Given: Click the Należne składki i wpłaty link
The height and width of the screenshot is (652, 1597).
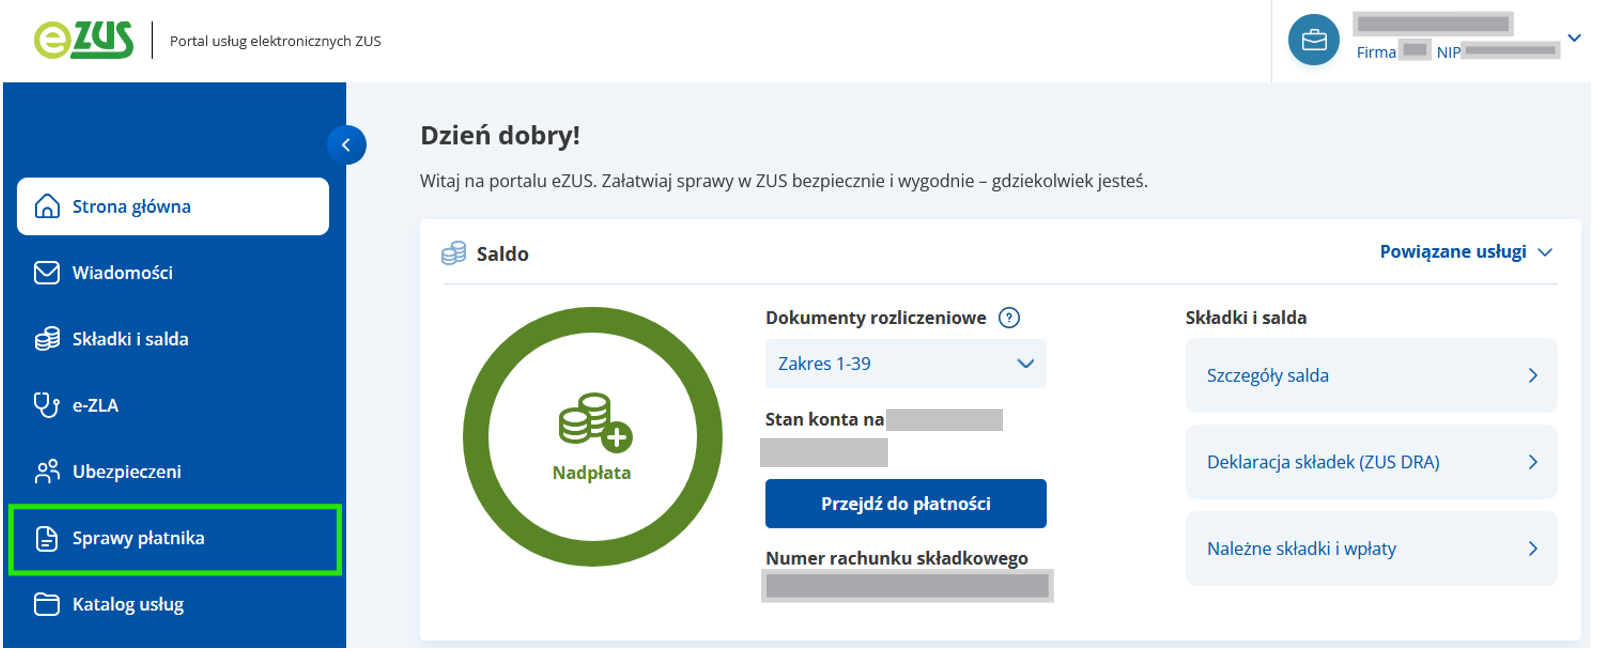Looking at the screenshot, I should pos(1370,549).
